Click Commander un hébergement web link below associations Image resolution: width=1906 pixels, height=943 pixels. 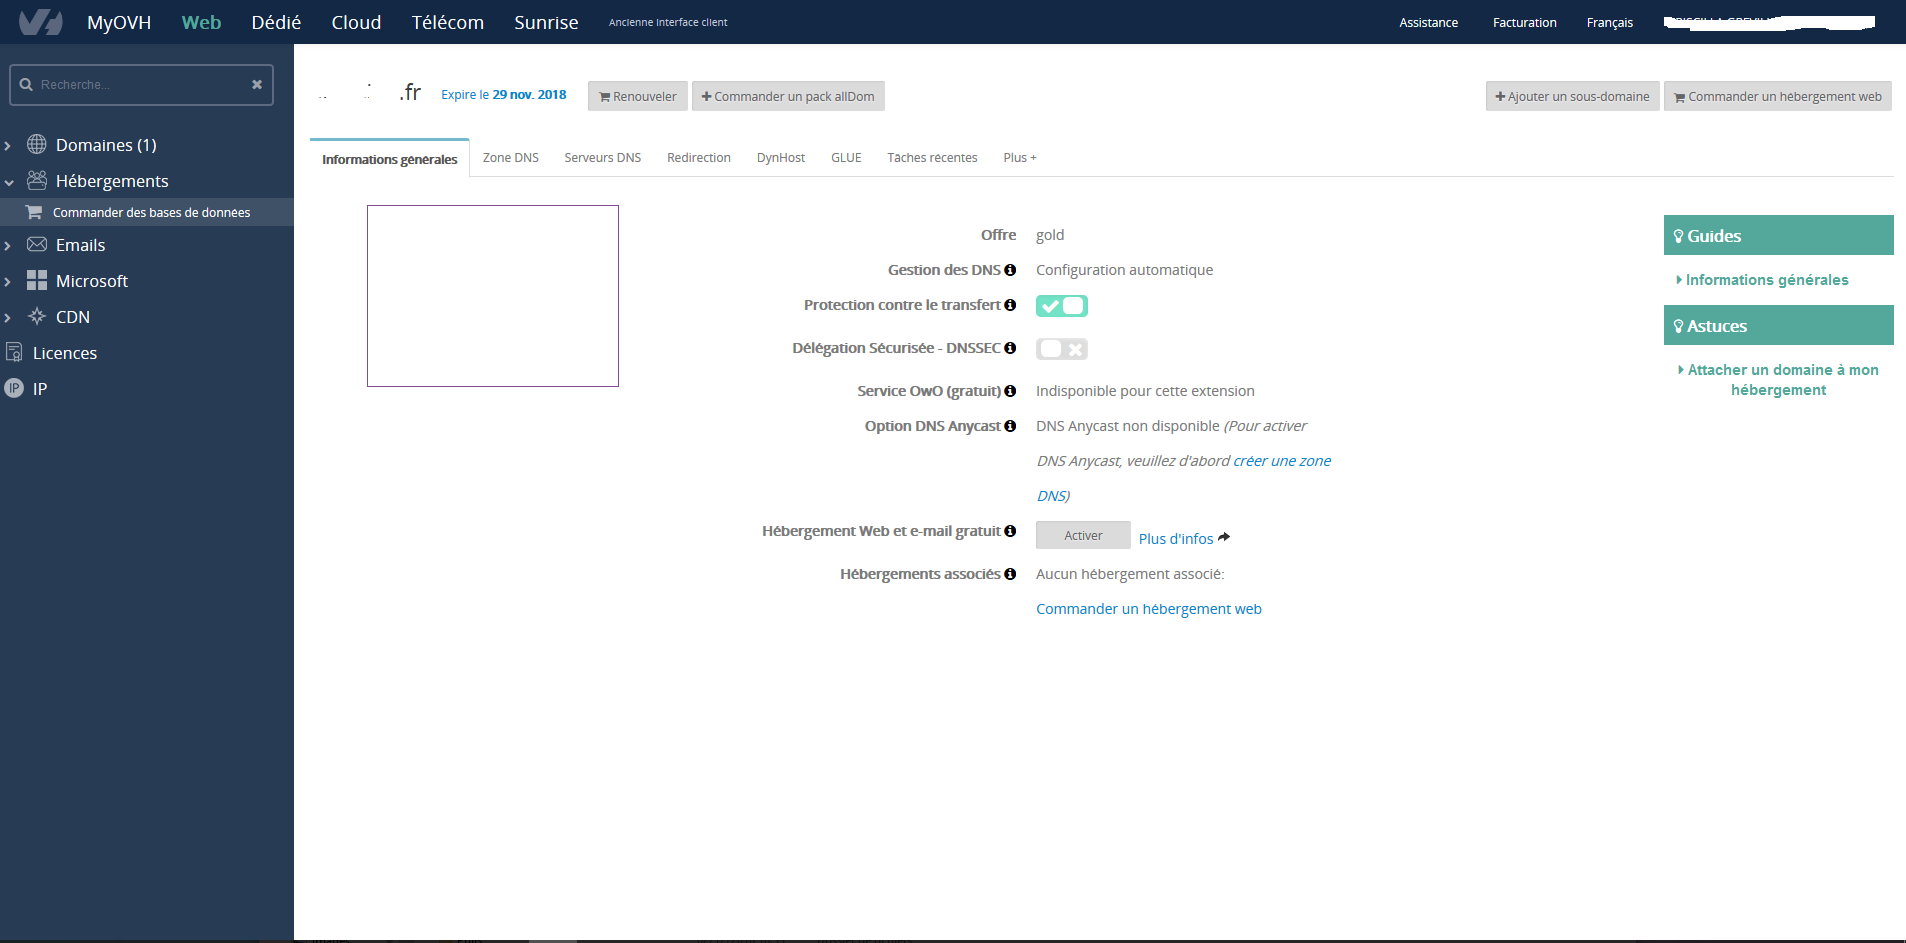tap(1148, 609)
